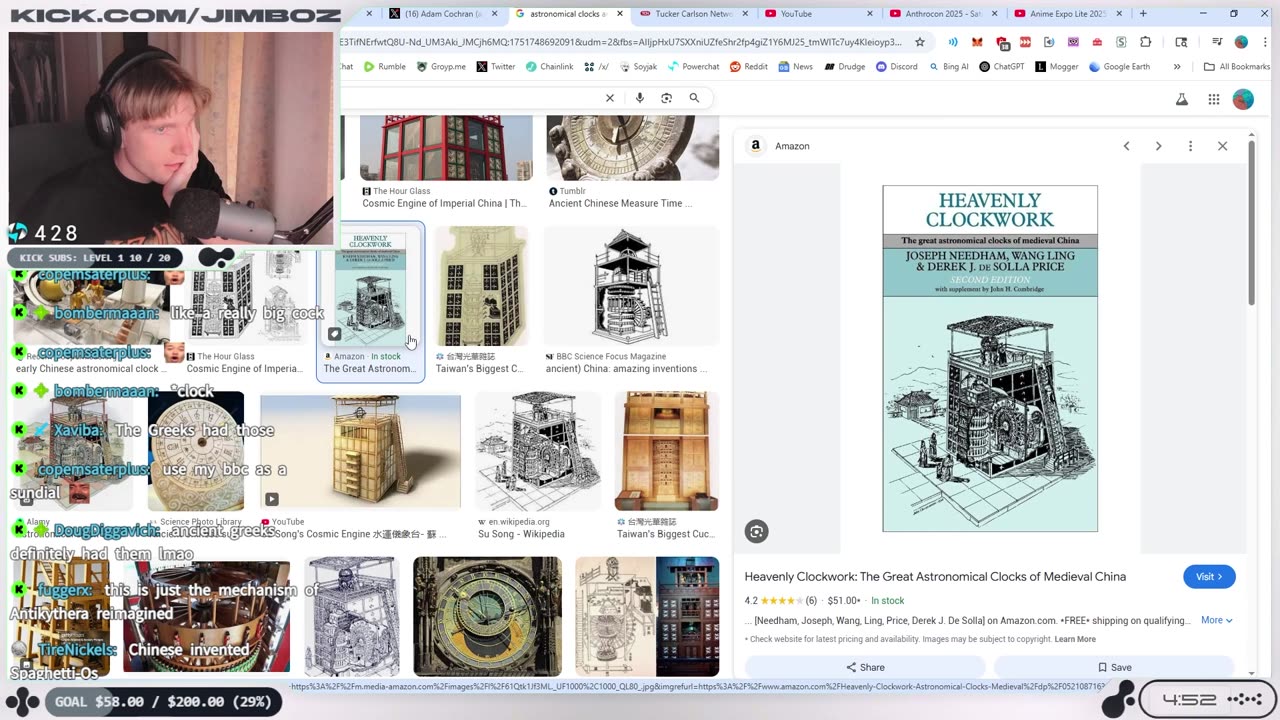Open the Hour Glass Cosmic Engine red tower image

446,148
